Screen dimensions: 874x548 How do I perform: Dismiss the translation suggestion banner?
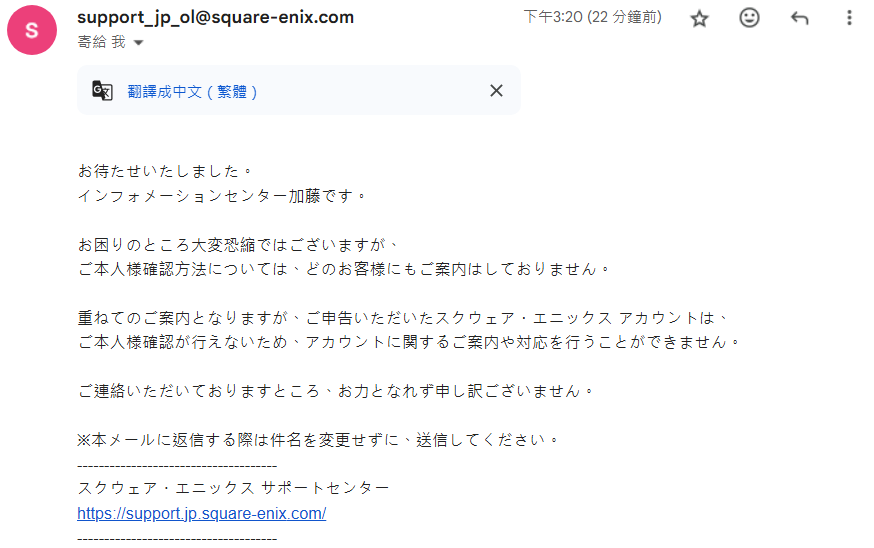[496, 90]
